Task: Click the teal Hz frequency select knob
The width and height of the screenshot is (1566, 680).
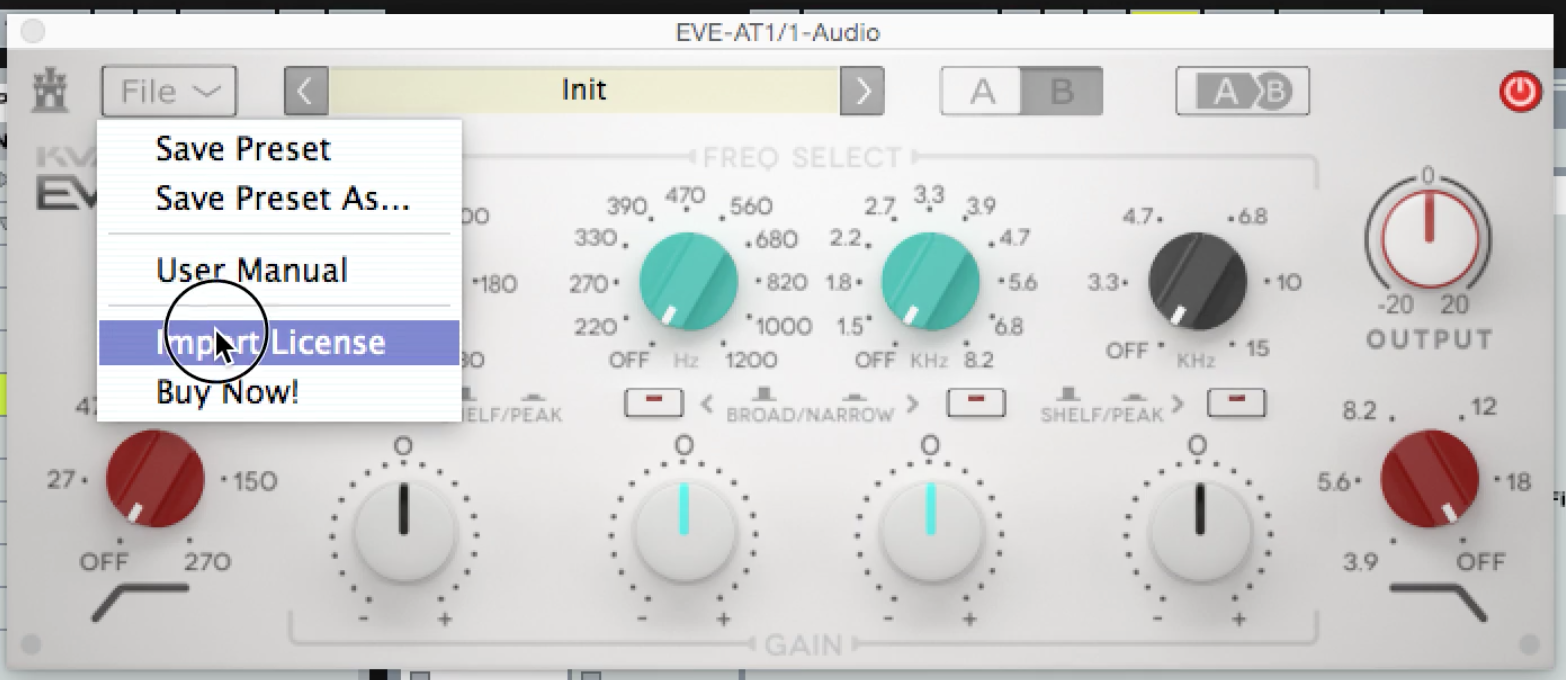Action: click(688, 281)
